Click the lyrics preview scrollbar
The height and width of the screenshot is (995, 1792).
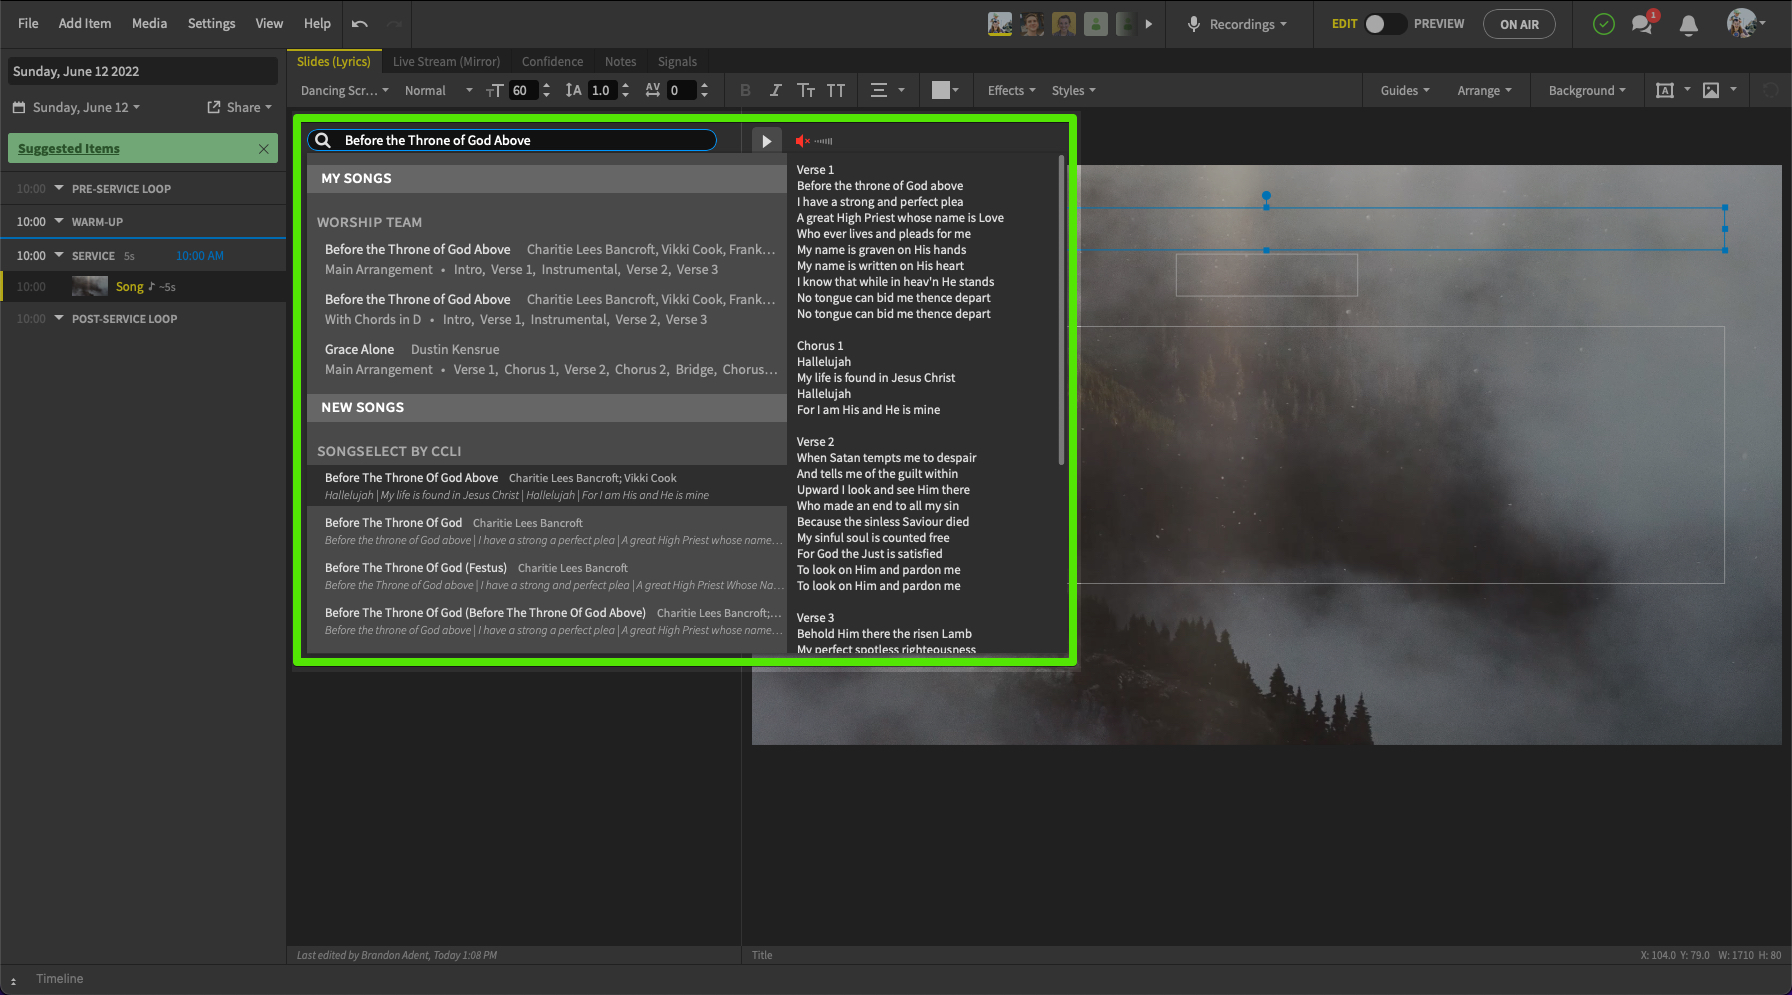click(1061, 310)
